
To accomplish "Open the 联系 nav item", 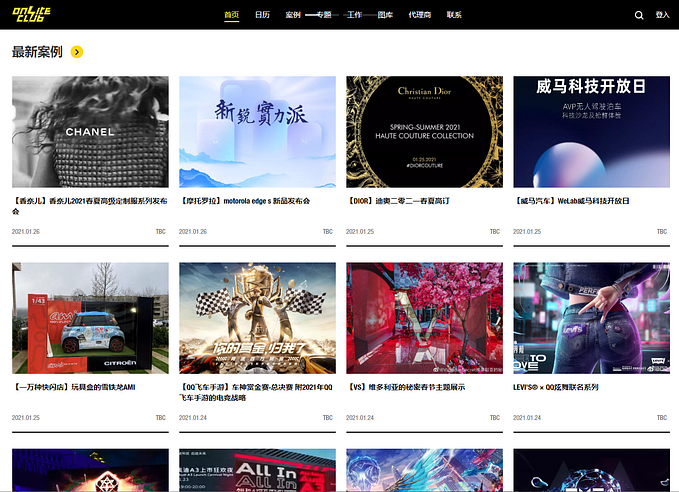I will (x=454, y=15).
